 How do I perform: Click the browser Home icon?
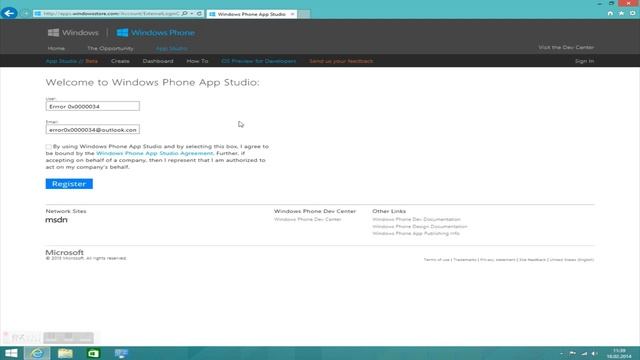[x=610, y=13]
